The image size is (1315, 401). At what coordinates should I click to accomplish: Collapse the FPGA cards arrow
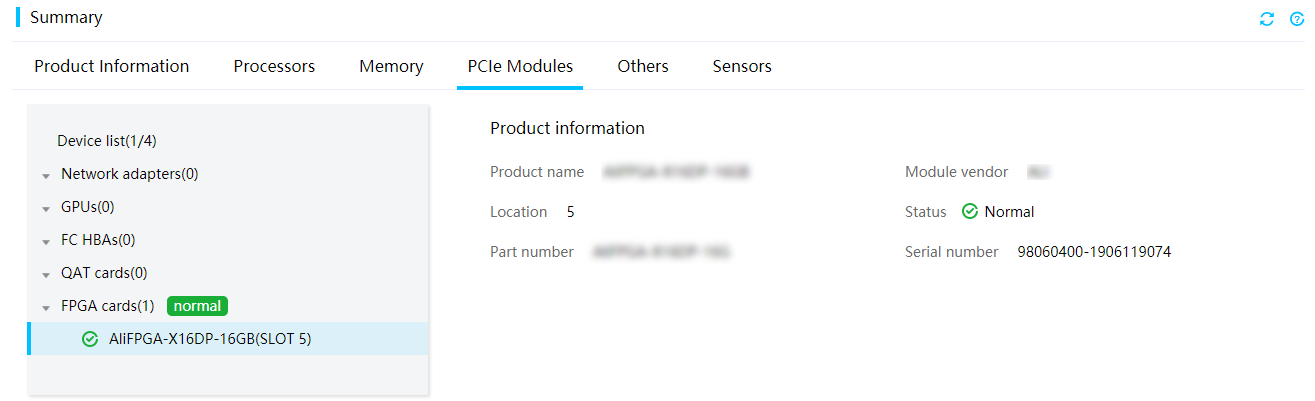[46, 308]
